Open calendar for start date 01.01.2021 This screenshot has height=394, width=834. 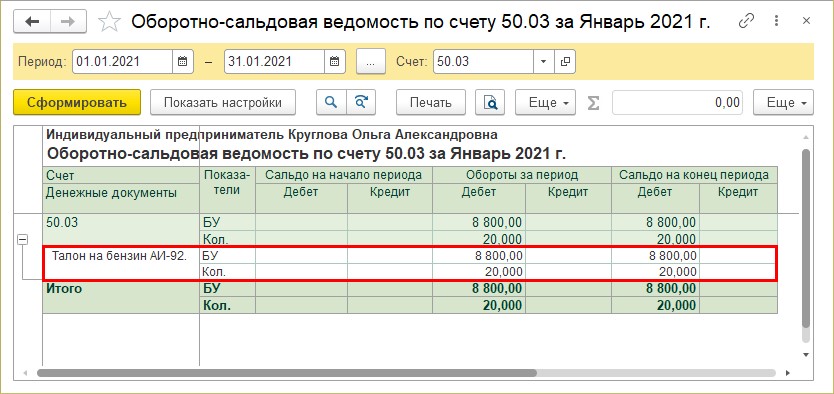pyautogui.click(x=181, y=62)
